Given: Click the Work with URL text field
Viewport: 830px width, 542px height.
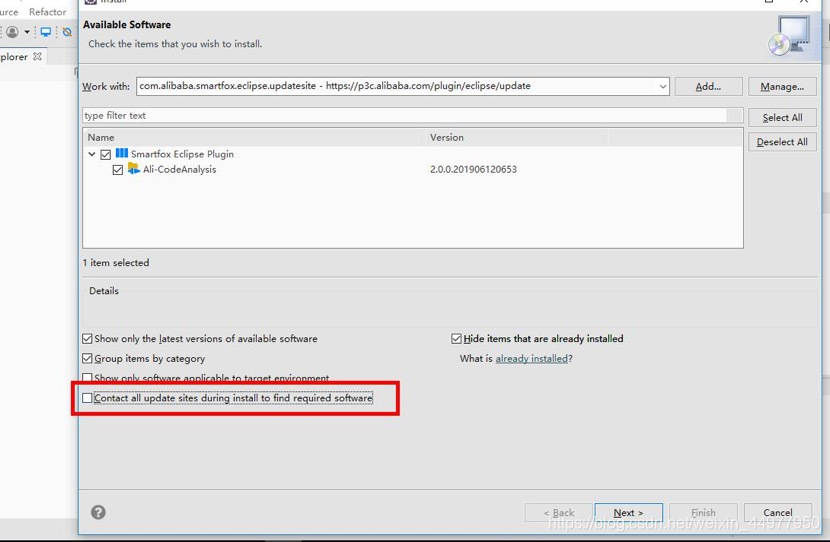Looking at the screenshot, I should [396, 86].
